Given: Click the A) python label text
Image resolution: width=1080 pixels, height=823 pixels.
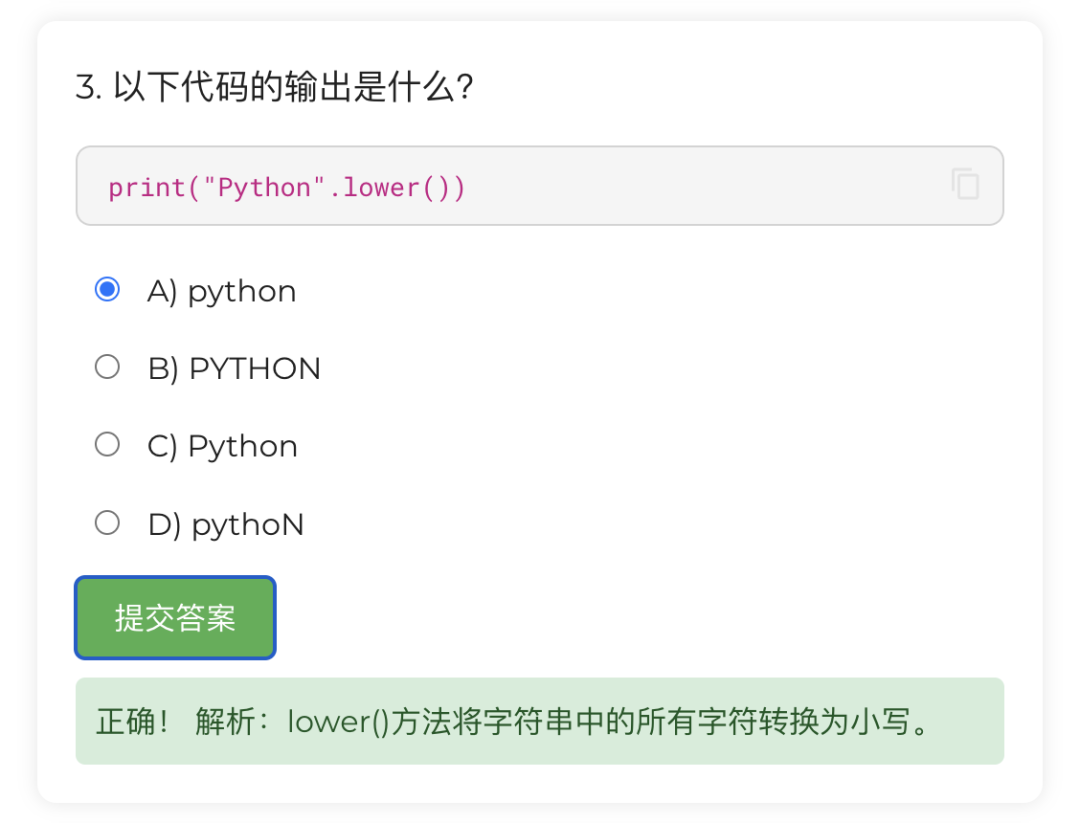Looking at the screenshot, I should pyautogui.click(x=221, y=290).
